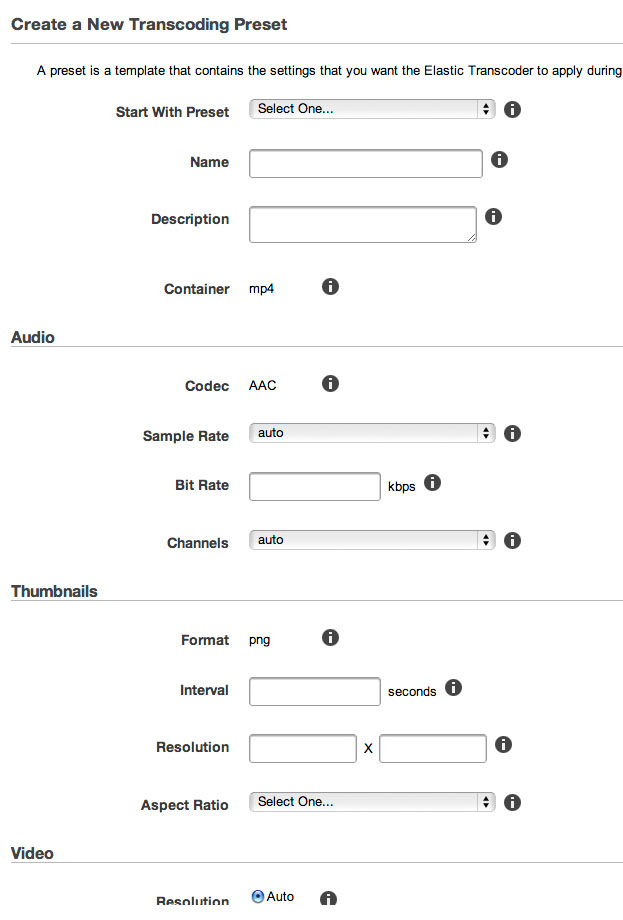Show info for thumbnail Format png
The image size is (623, 920).
click(330, 638)
